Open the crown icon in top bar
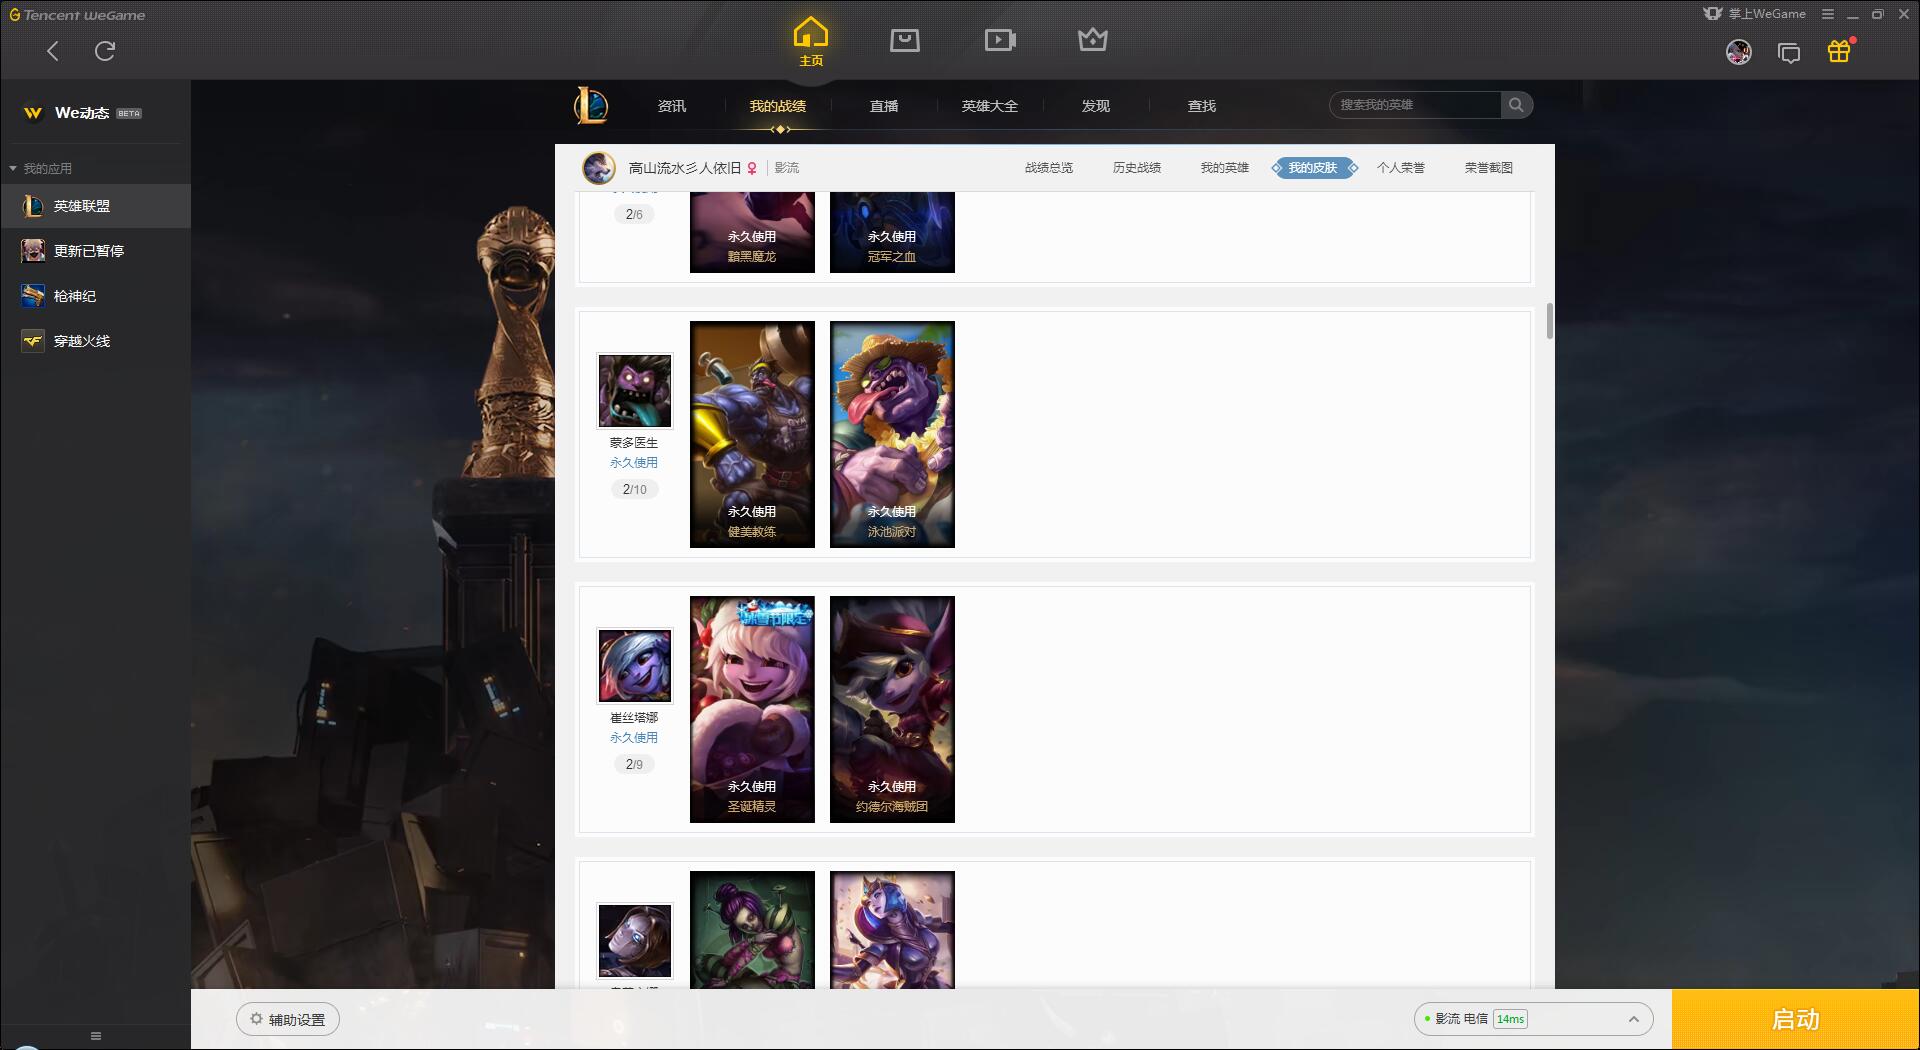This screenshot has width=1920, height=1050. [1093, 40]
